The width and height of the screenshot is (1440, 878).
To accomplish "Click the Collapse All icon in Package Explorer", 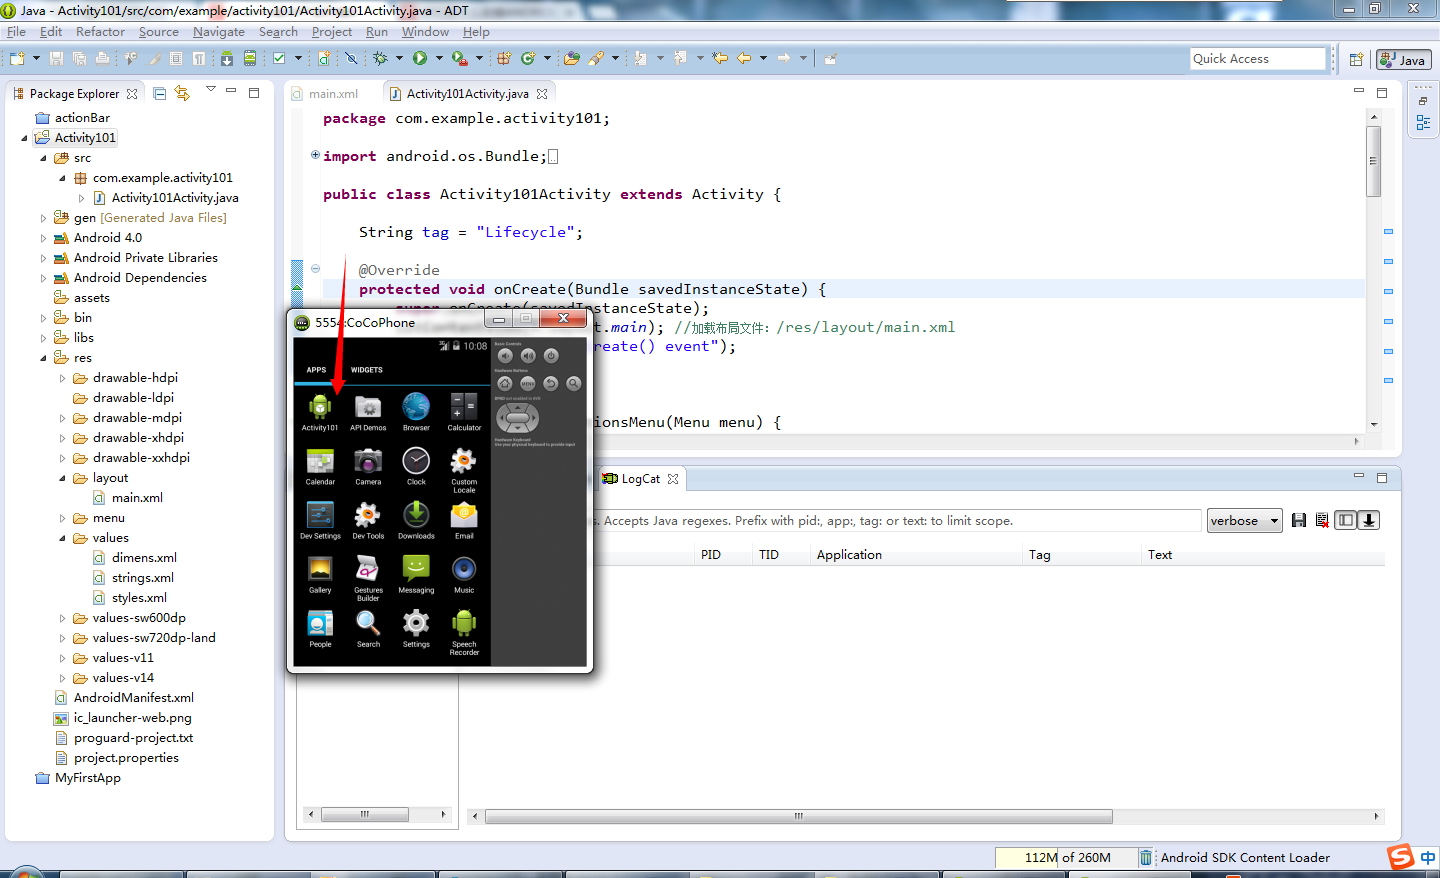I will pyautogui.click(x=159, y=93).
